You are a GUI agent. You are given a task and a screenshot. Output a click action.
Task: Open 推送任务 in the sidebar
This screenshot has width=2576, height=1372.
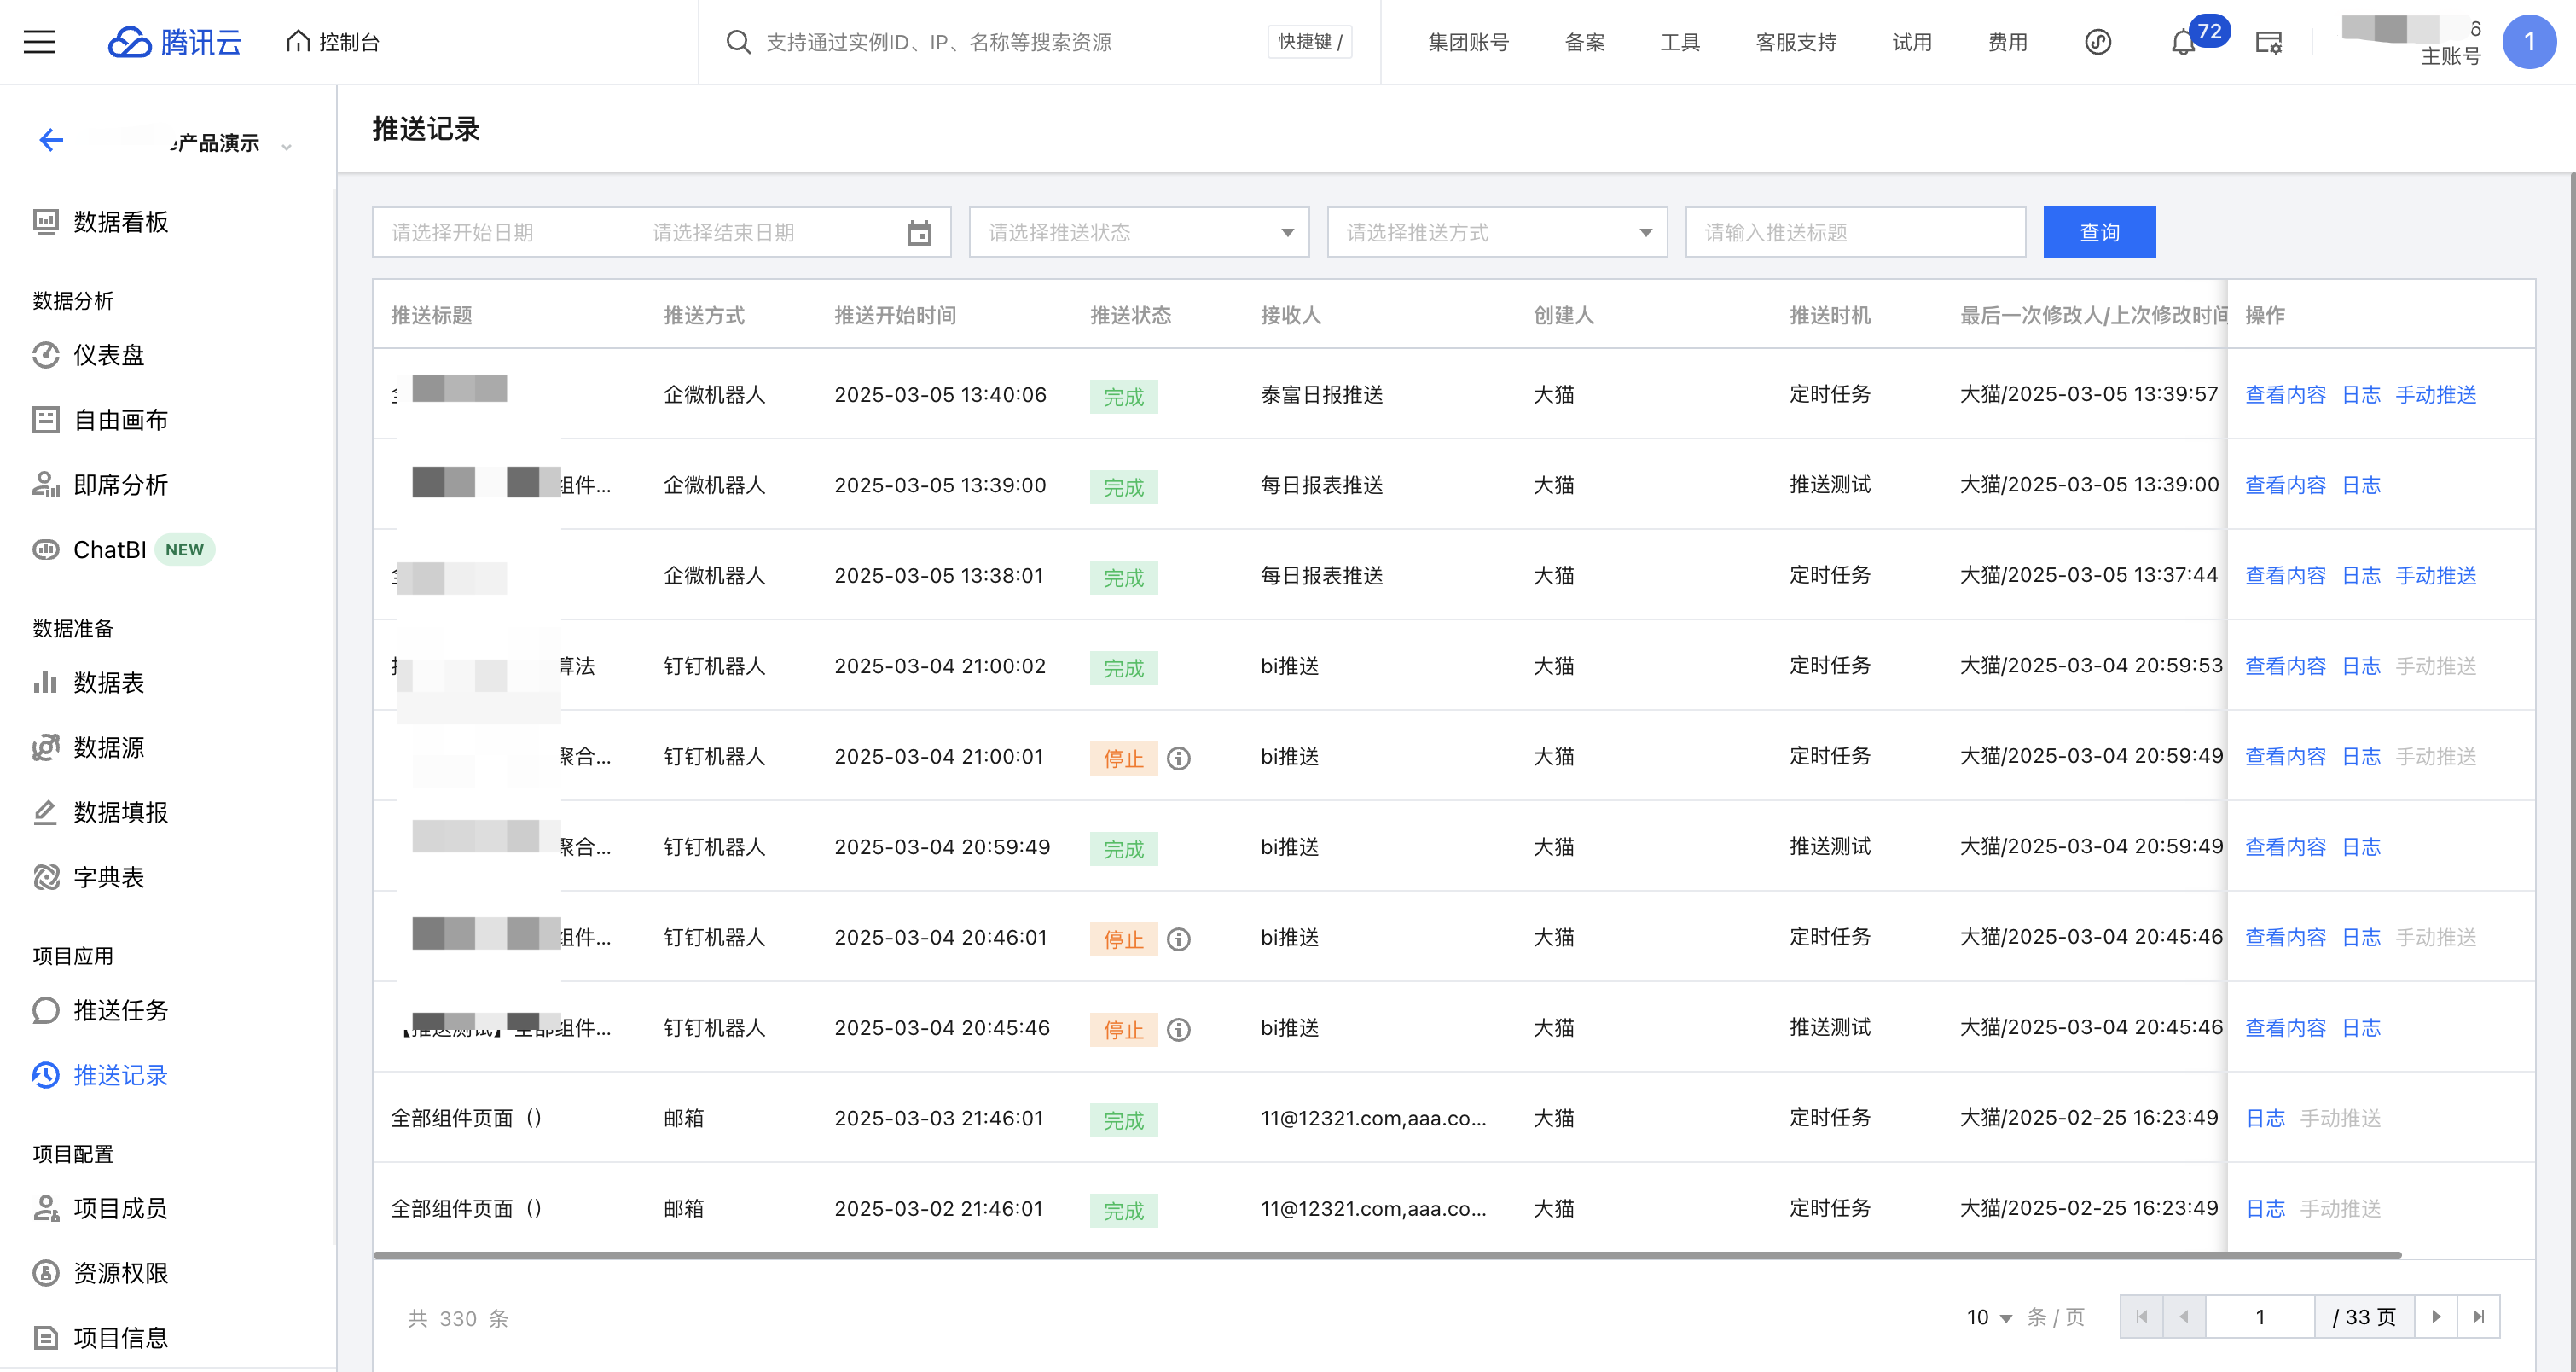pyautogui.click(x=120, y=1010)
